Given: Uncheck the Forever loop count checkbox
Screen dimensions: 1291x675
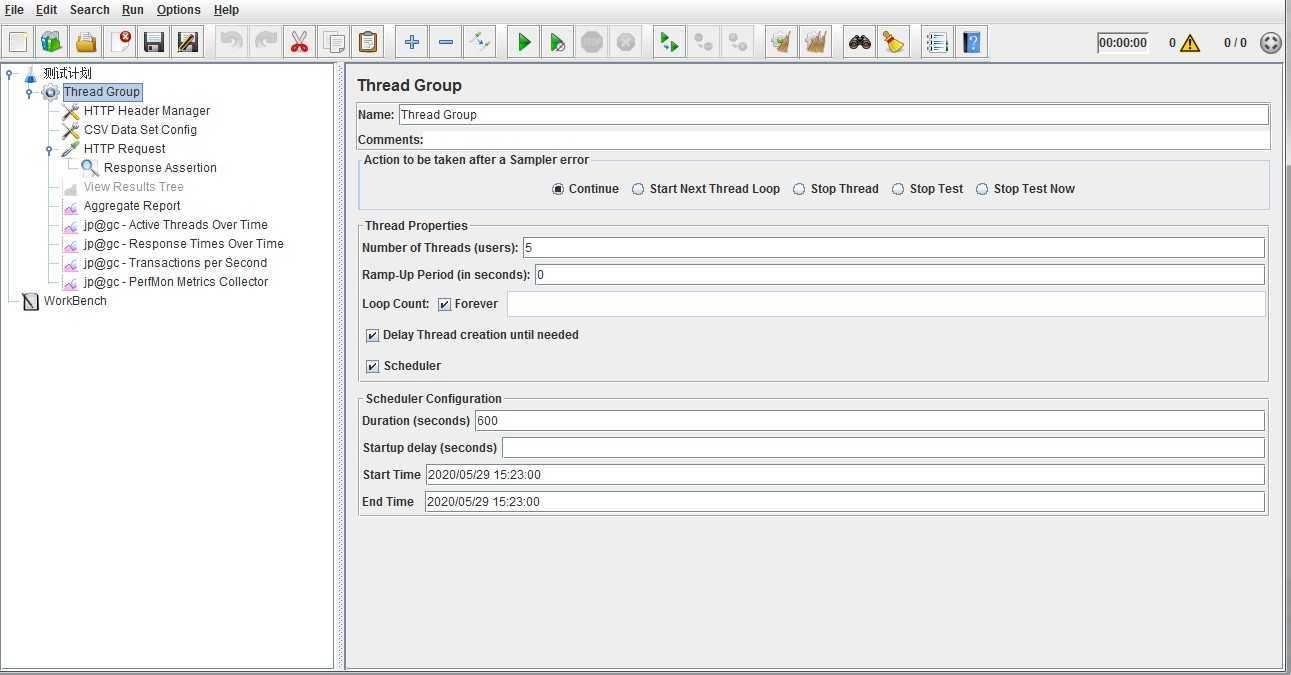Looking at the screenshot, I should click(445, 304).
